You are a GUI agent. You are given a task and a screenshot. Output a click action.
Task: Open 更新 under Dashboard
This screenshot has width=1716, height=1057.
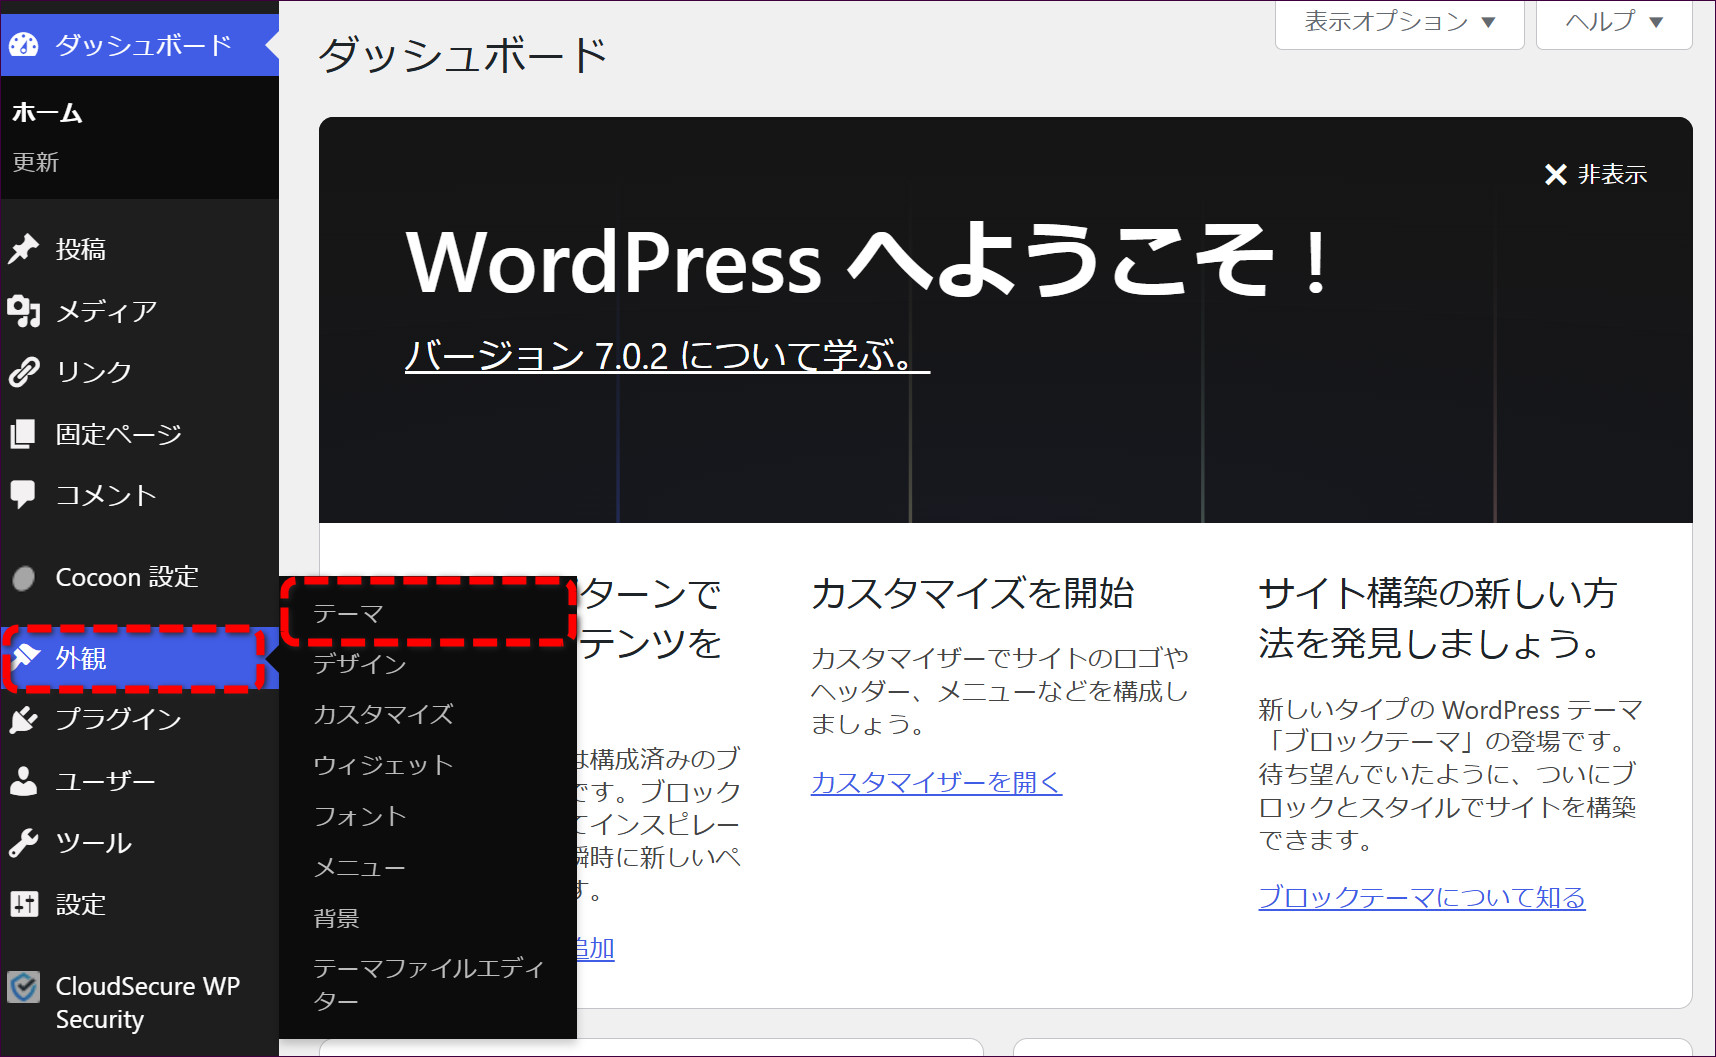(35, 162)
